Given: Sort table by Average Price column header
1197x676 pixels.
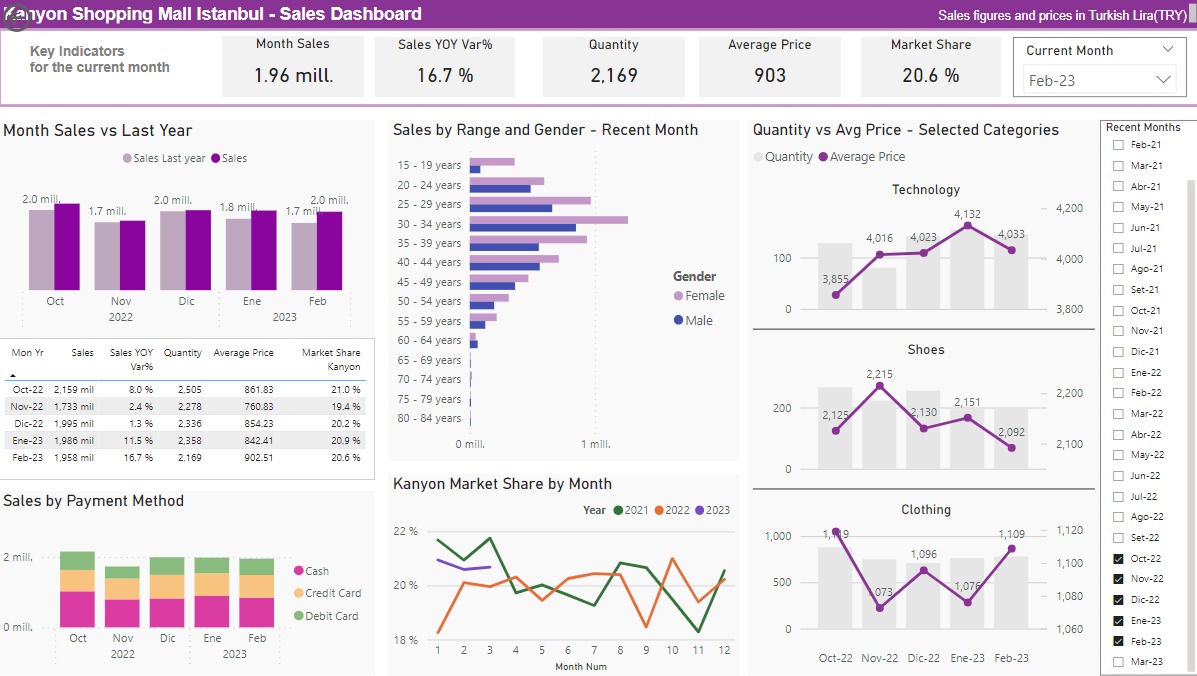Looking at the screenshot, I should (x=243, y=353).
